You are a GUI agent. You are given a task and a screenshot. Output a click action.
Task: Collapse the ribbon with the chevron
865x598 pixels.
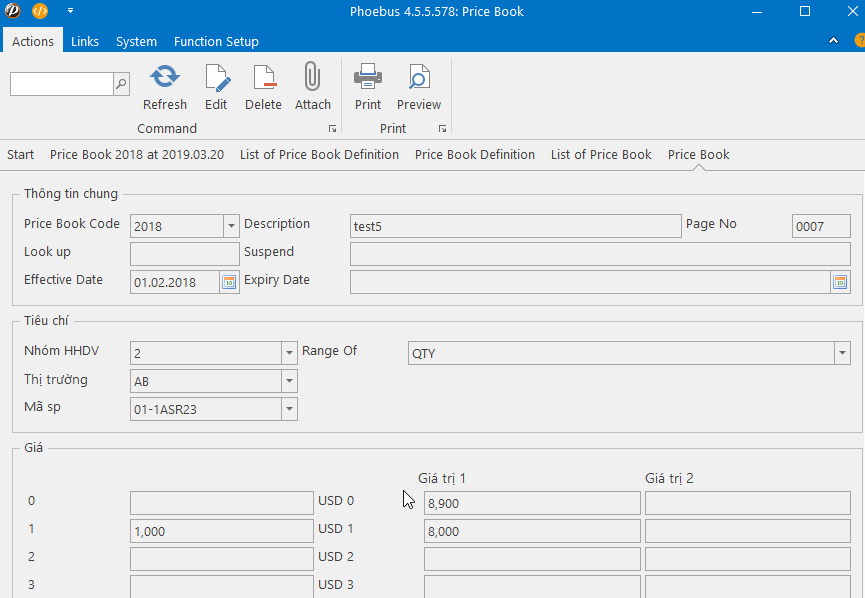point(834,41)
